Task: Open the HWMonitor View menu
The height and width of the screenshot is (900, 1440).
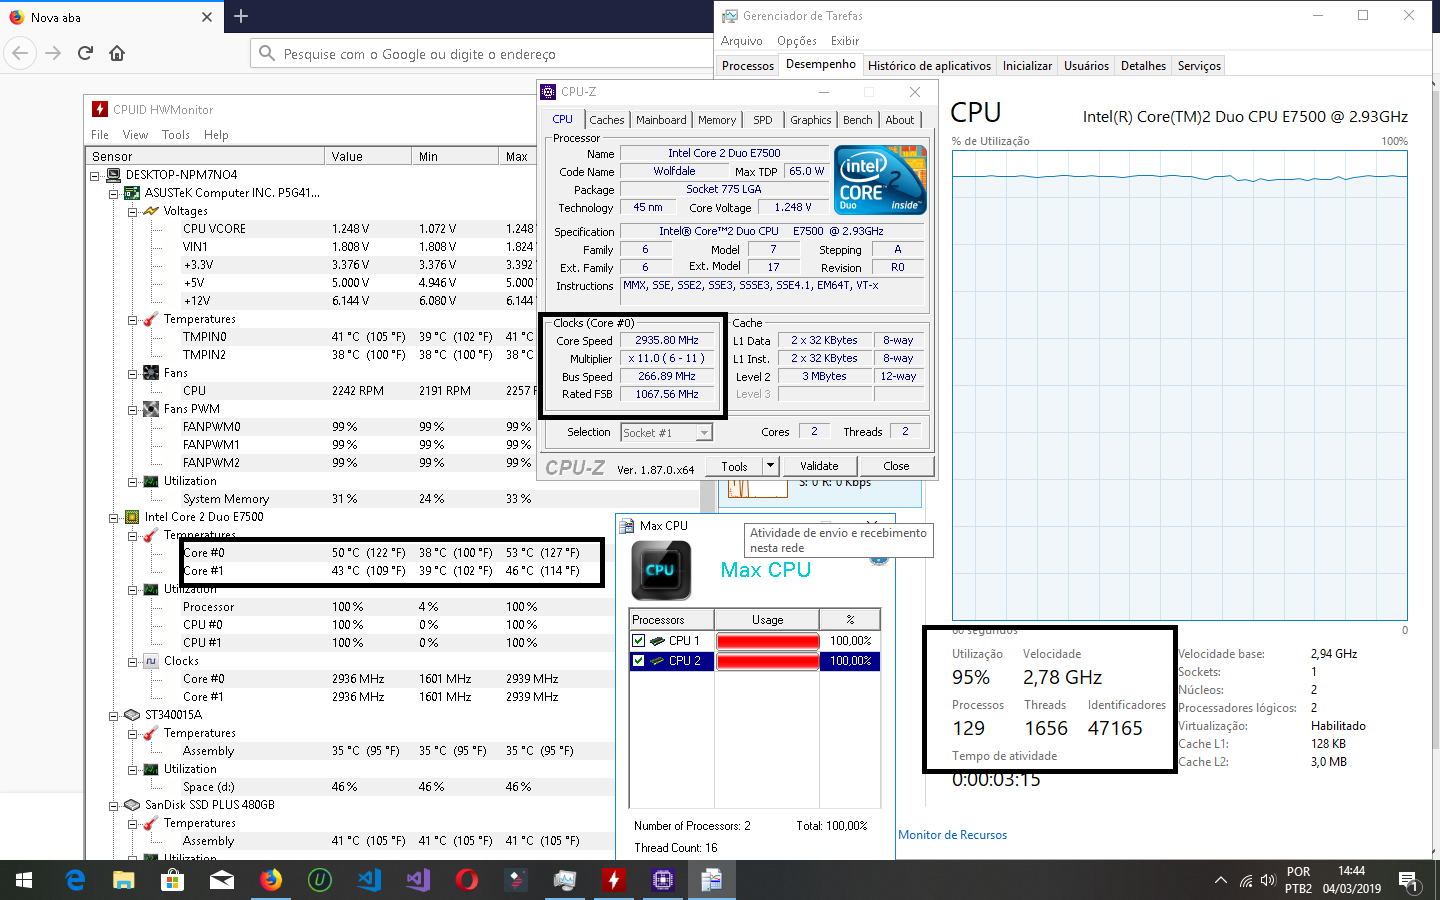Action: [x=135, y=135]
